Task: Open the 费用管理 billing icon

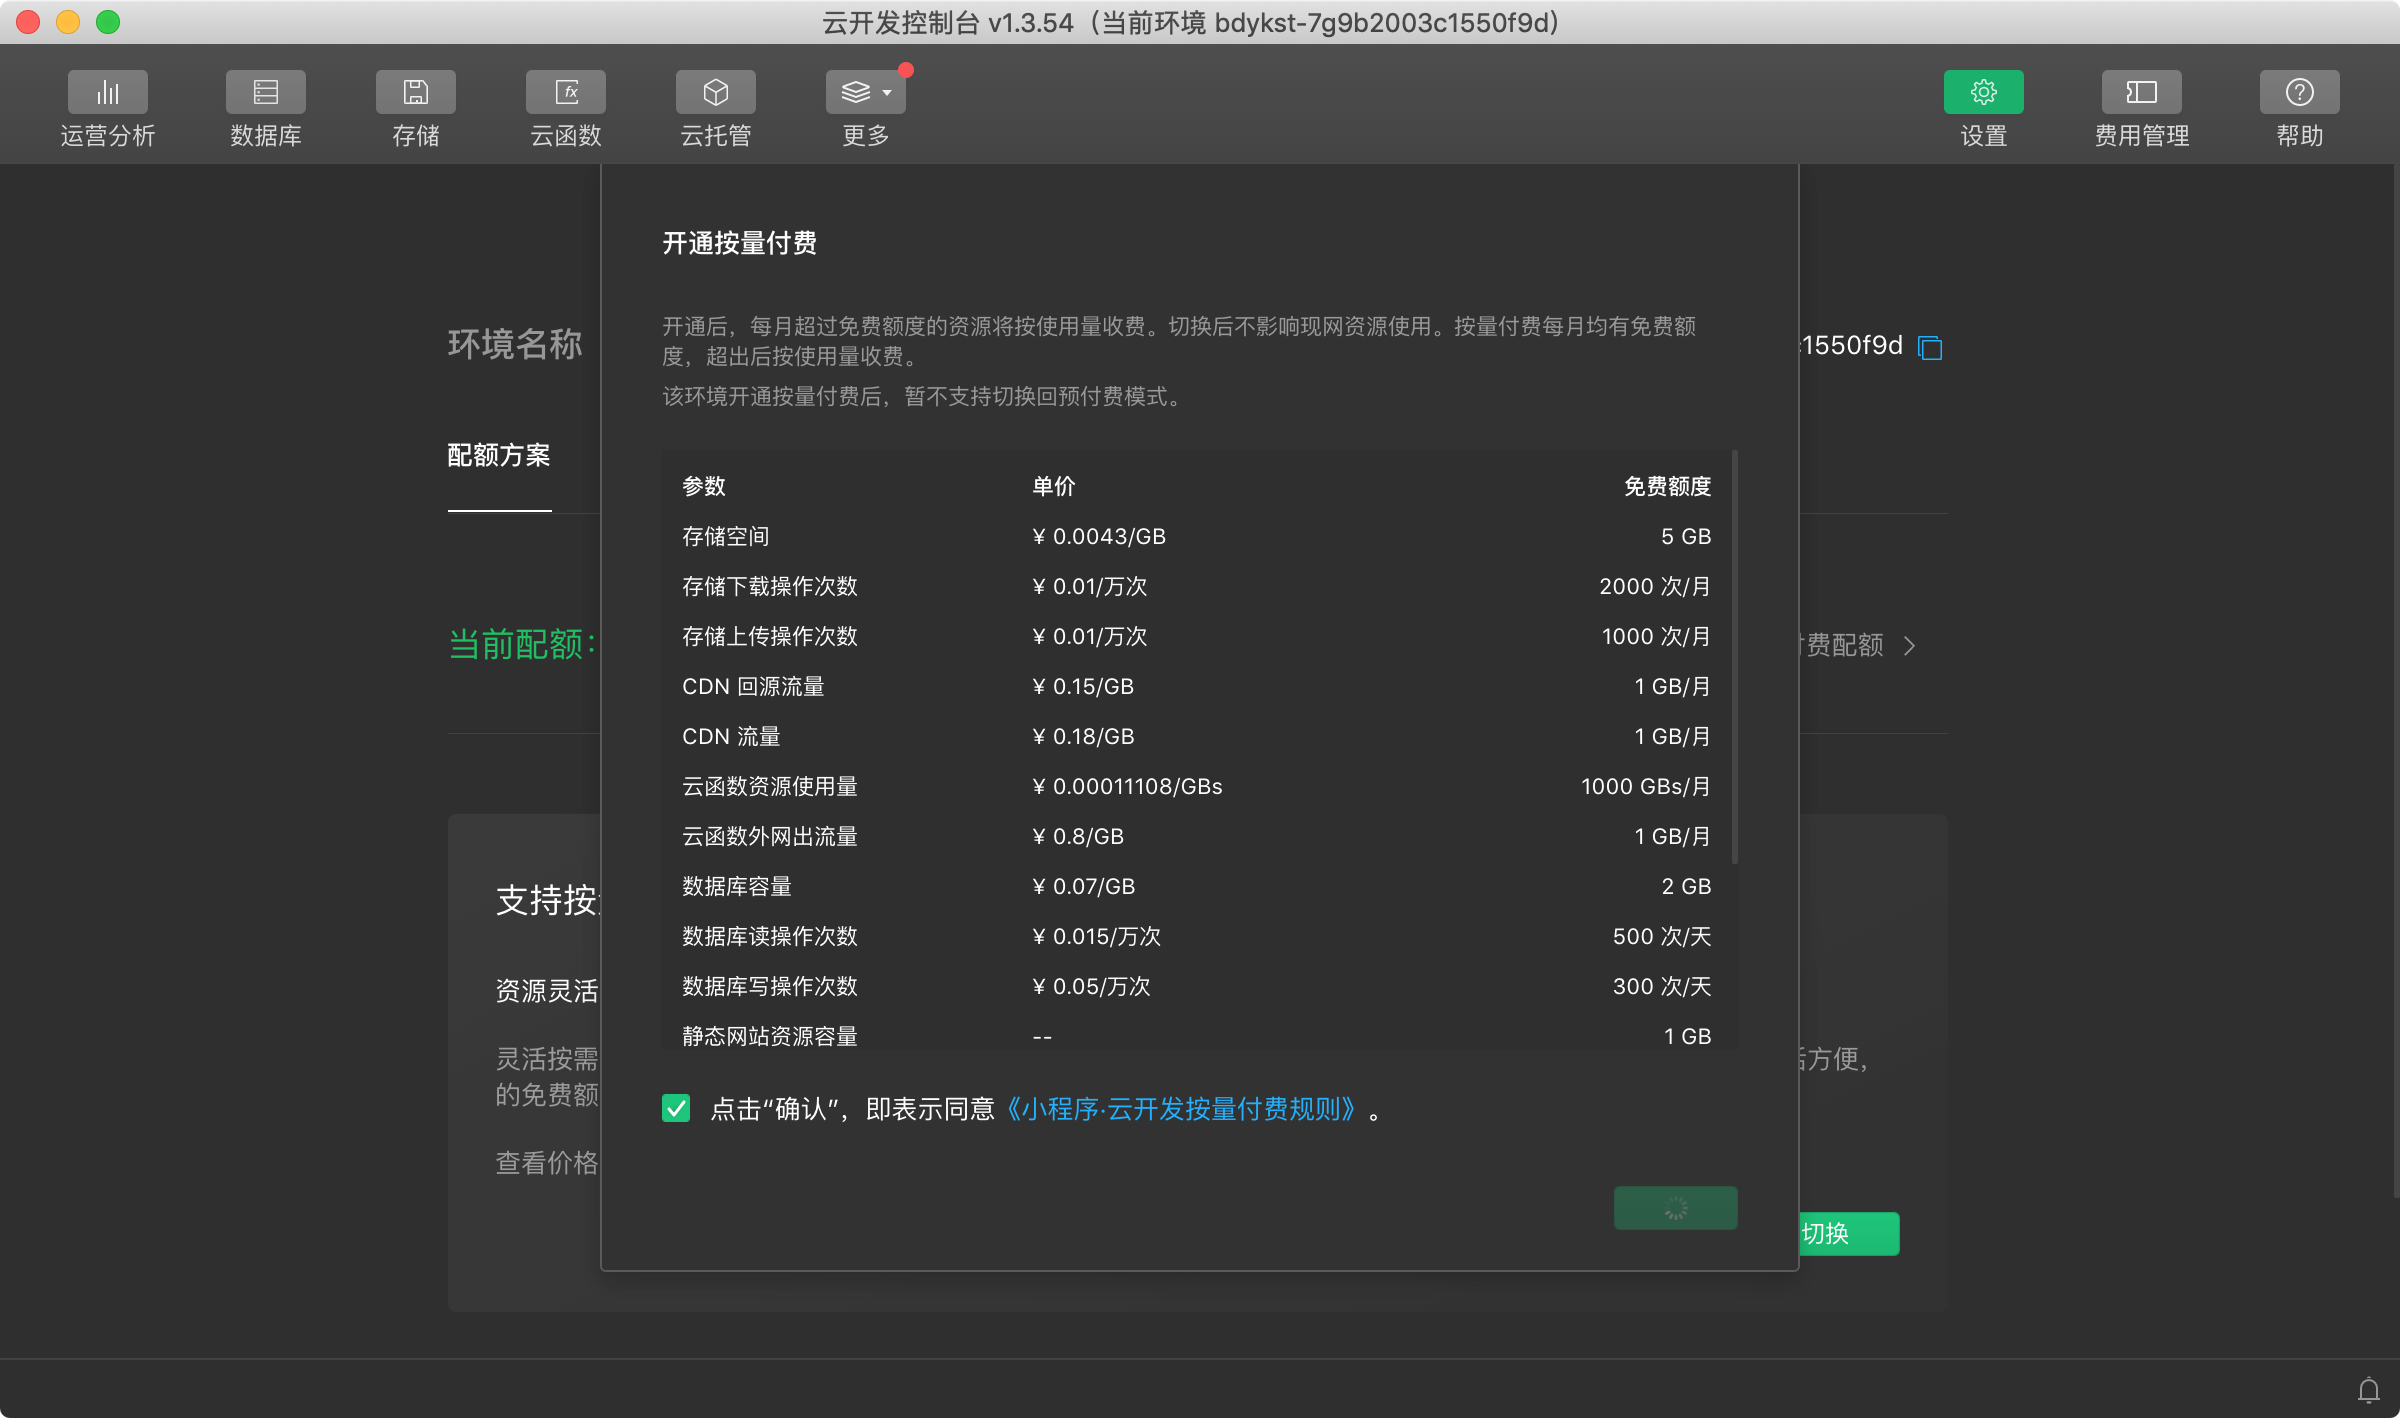Action: click(x=2141, y=93)
